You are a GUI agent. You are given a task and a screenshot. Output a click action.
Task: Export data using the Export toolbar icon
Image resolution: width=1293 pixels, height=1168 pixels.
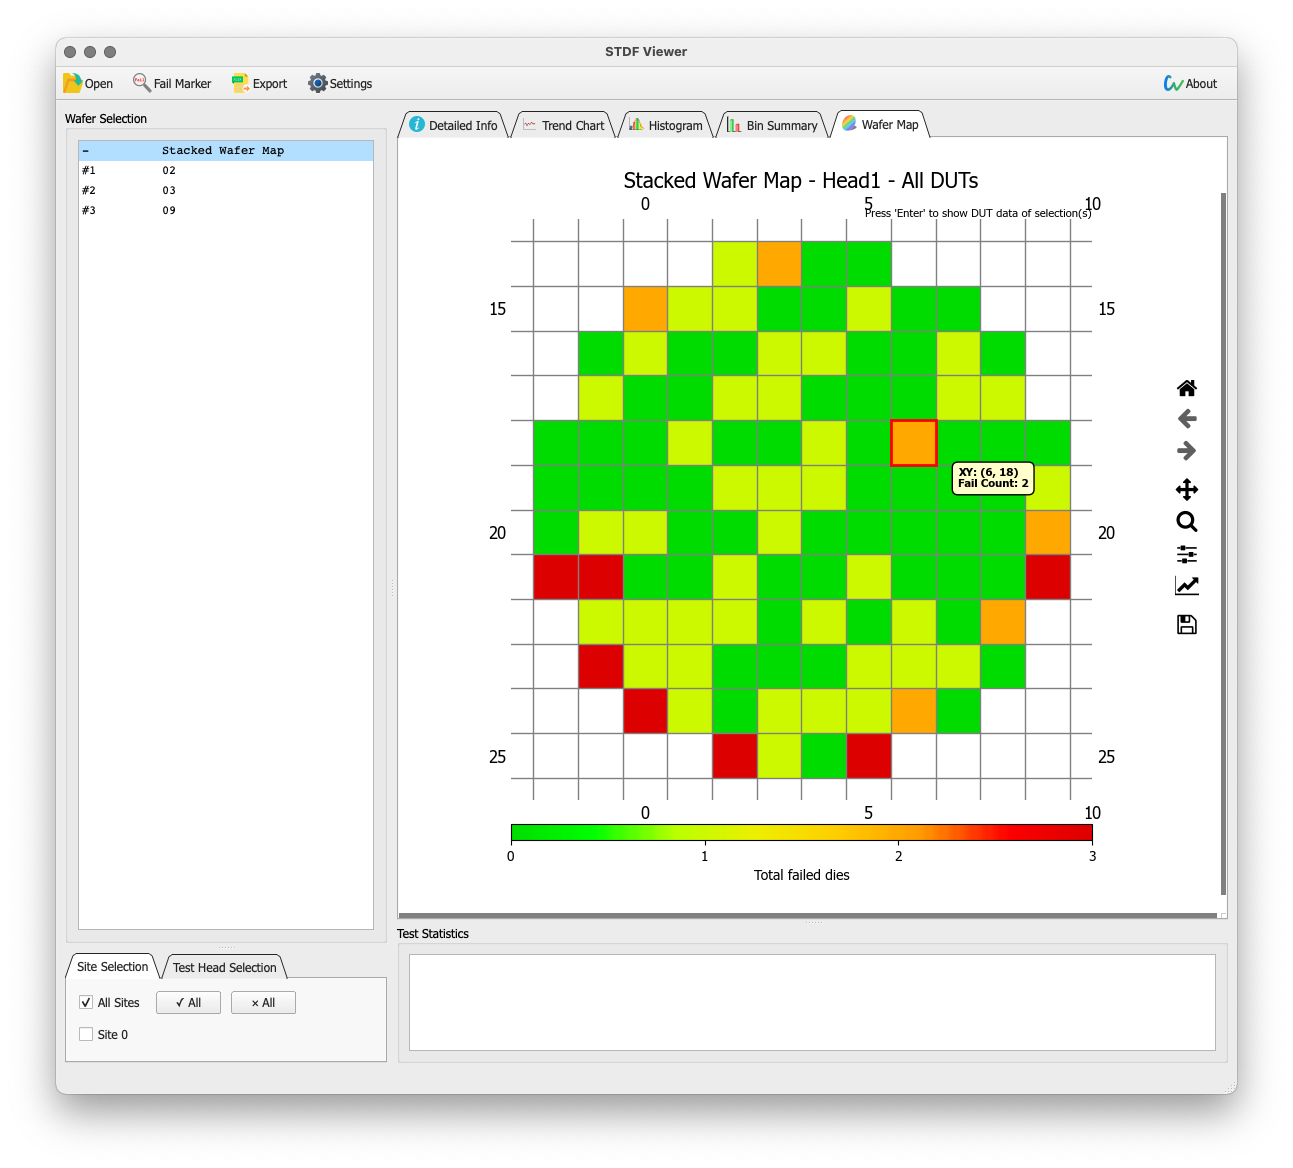point(258,83)
